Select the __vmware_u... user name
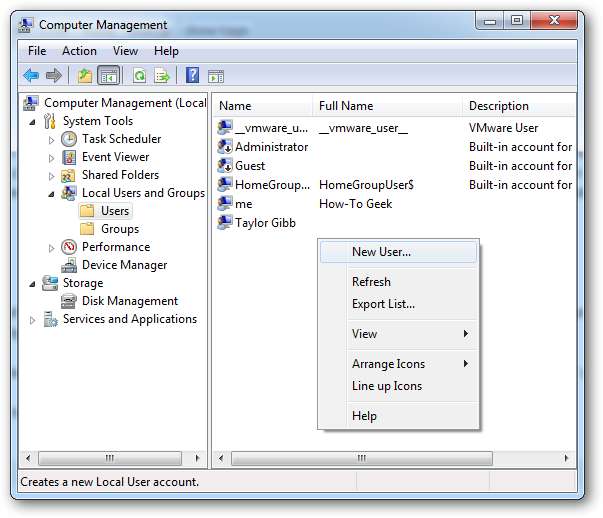The width and height of the screenshot is (603, 518). click(x=272, y=128)
